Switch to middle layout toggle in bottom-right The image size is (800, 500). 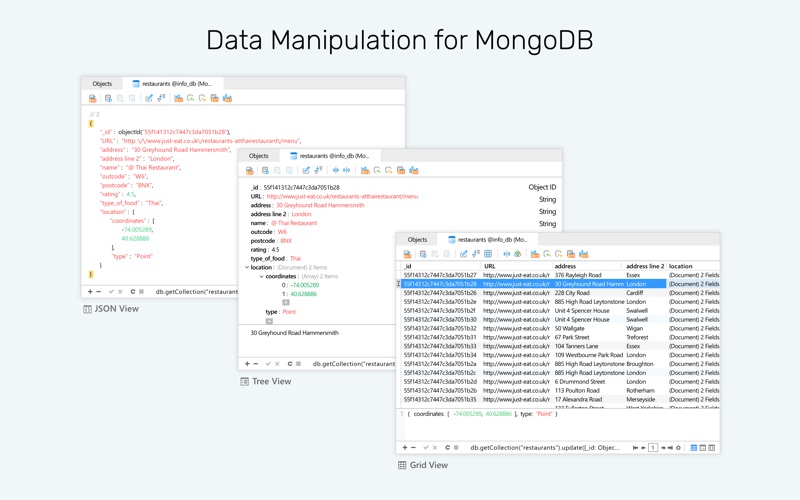point(703,448)
